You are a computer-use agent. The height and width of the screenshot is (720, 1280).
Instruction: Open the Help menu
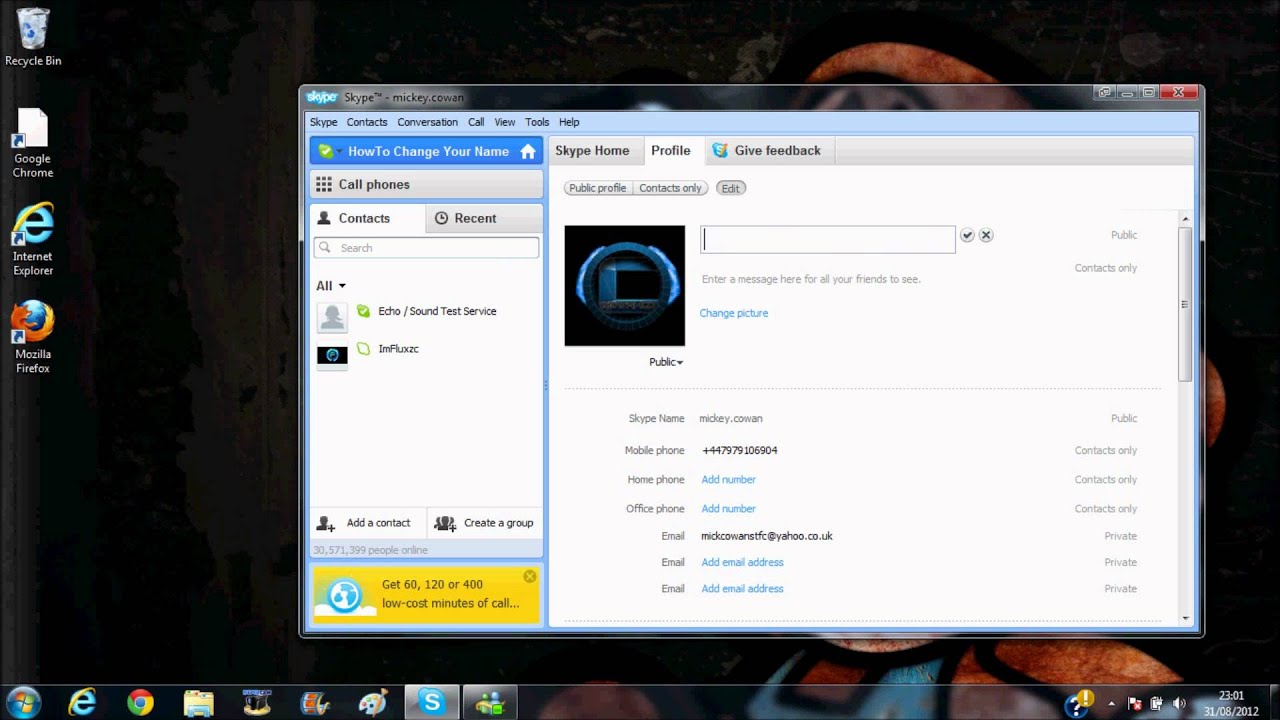pyautogui.click(x=569, y=122)
